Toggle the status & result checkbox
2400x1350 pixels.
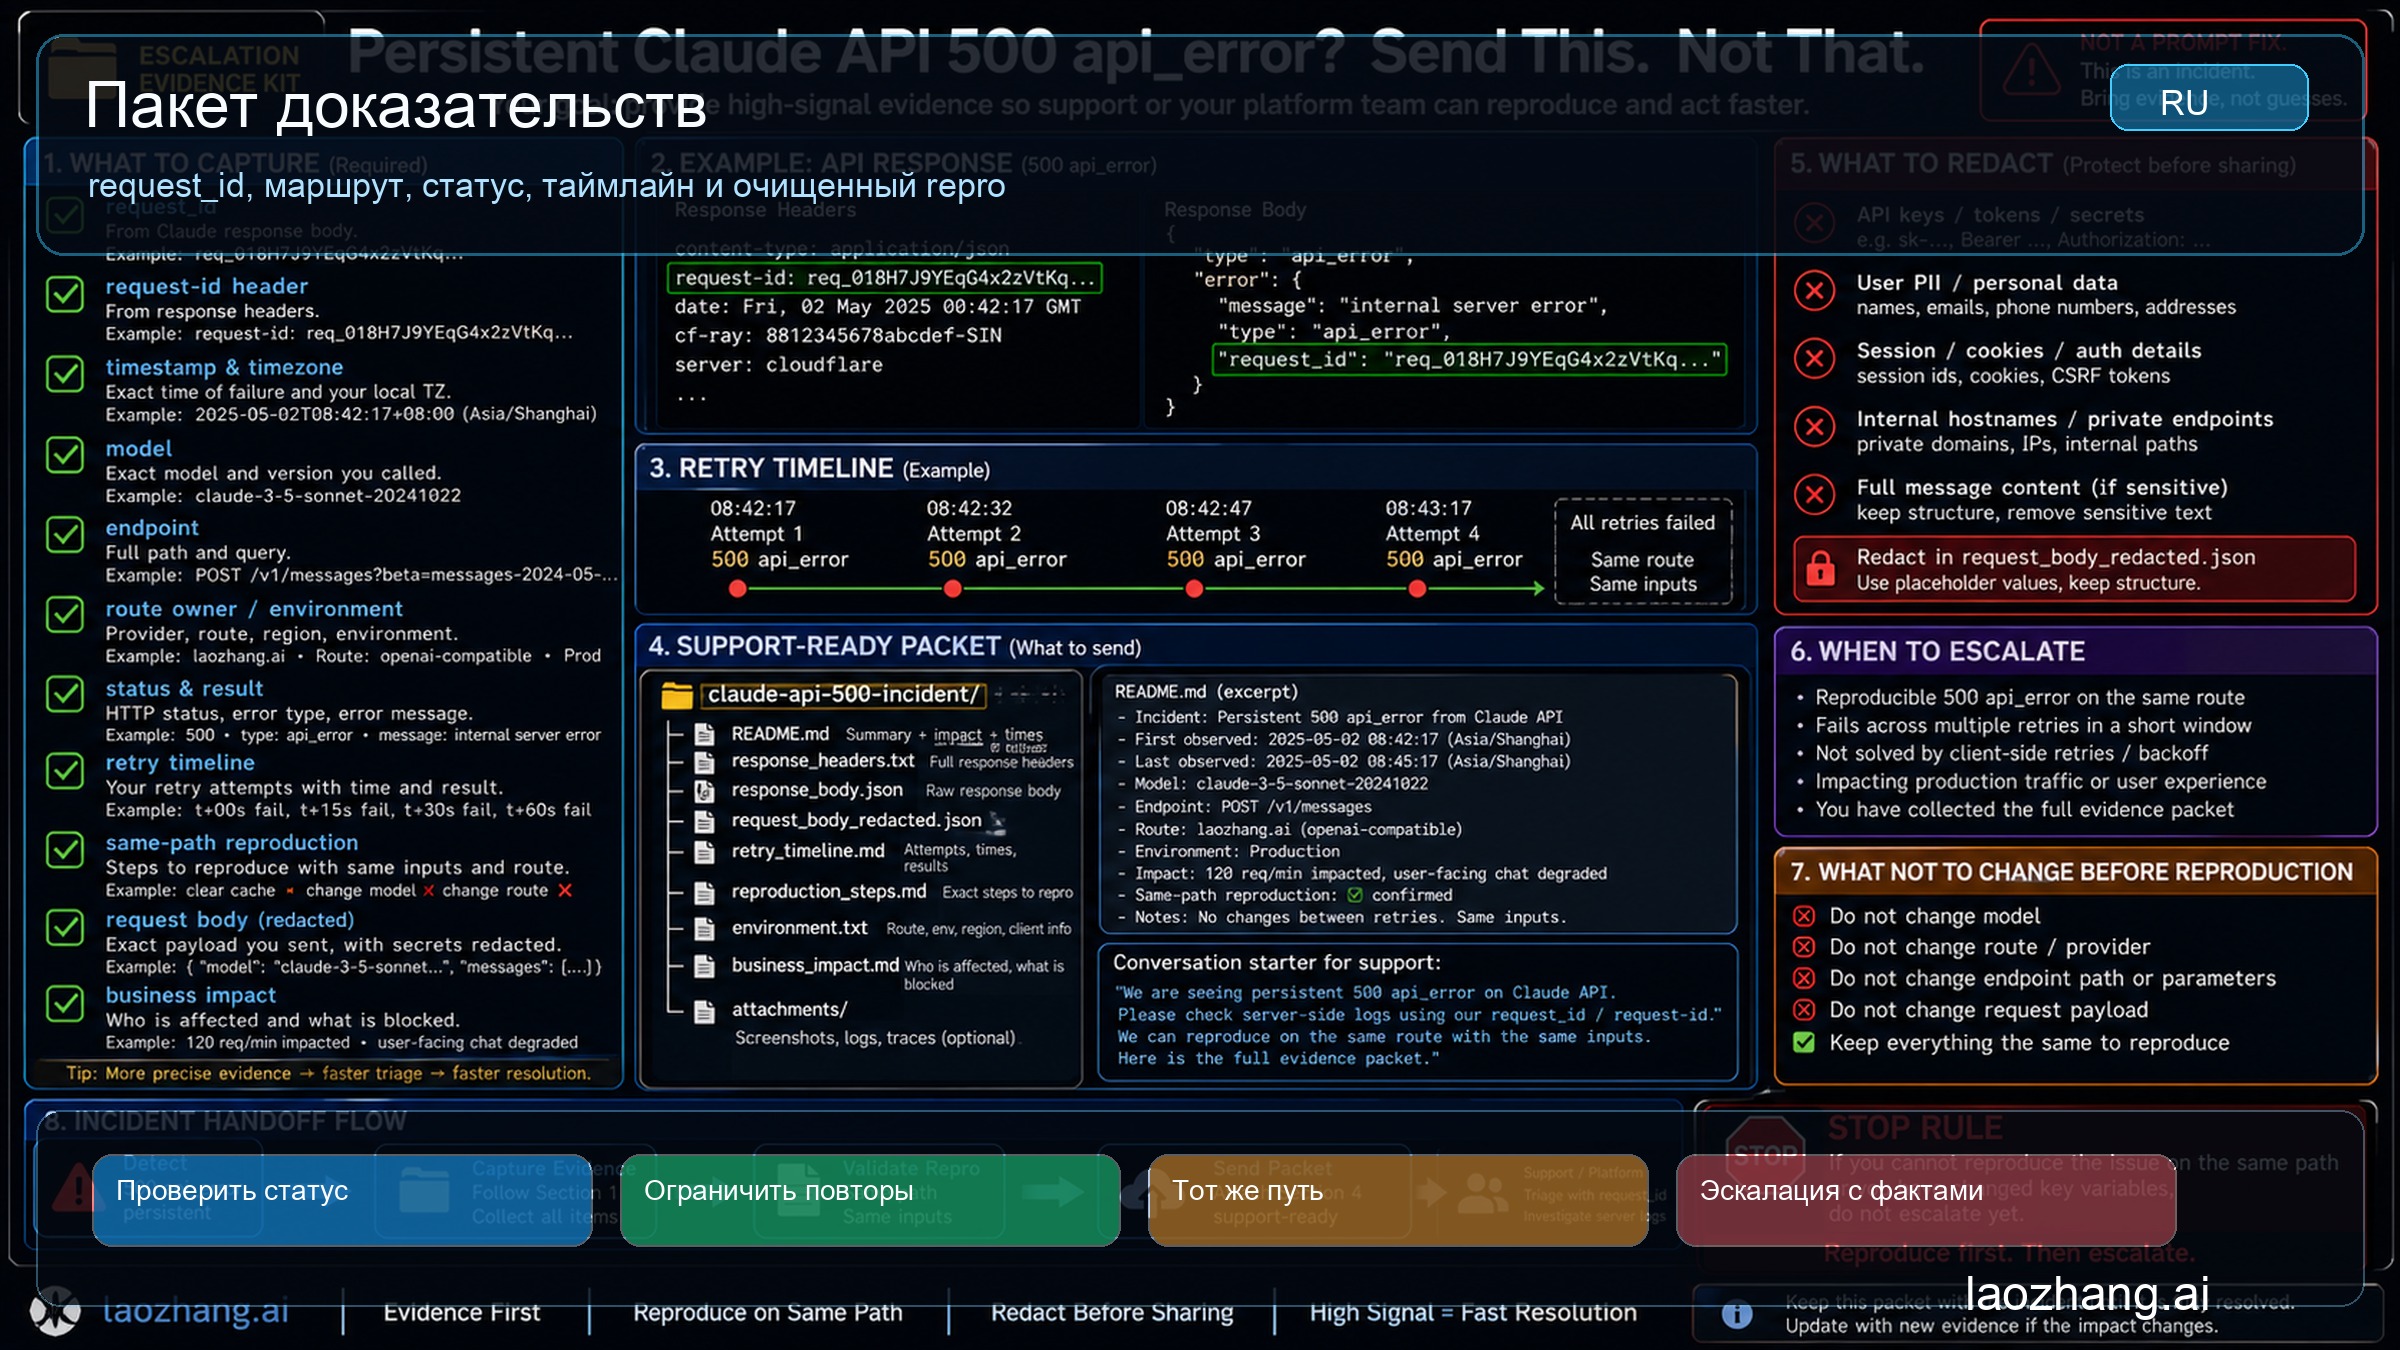(x=65, y=694)
